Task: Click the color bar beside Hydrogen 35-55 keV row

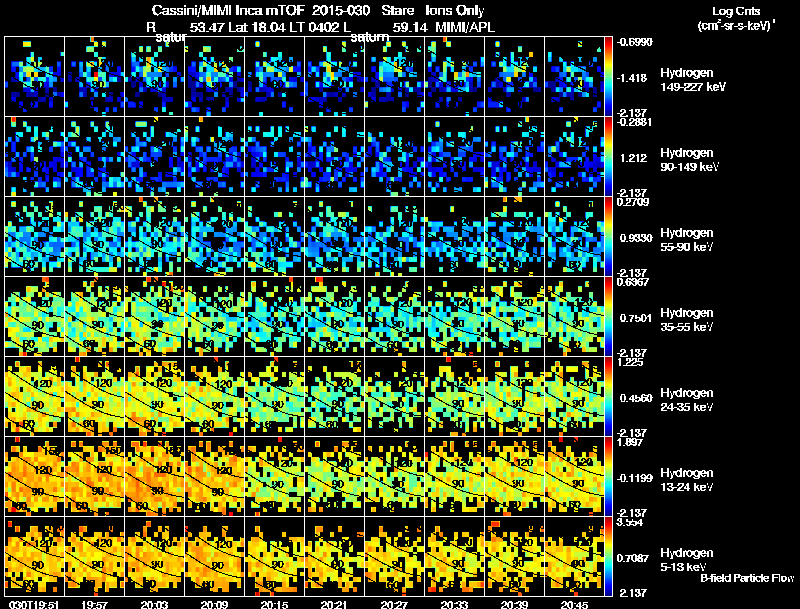Action: [x=608, y=317]
